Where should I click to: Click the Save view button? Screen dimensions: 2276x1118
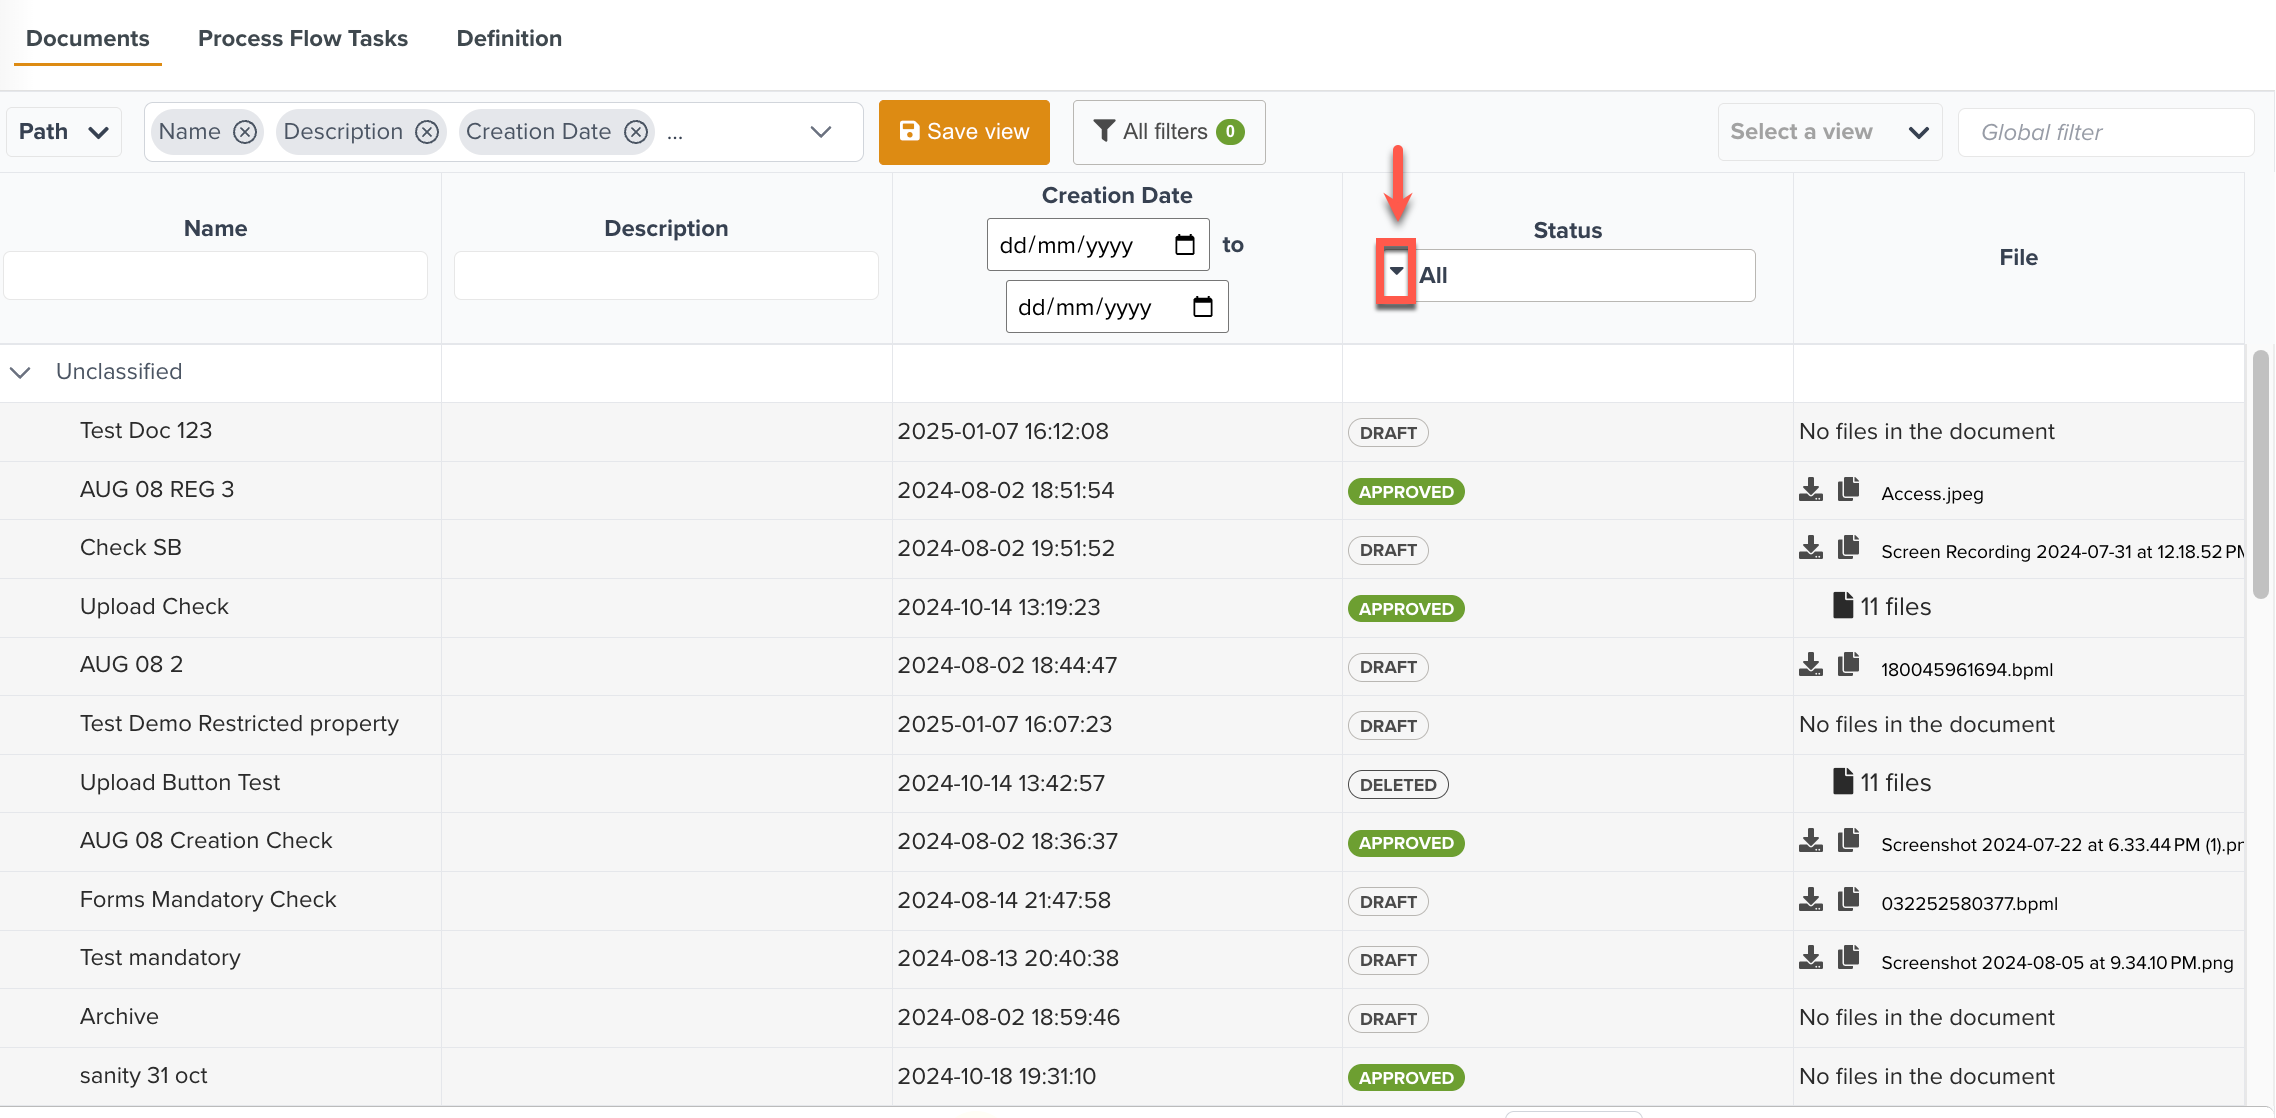coord(964,132)
